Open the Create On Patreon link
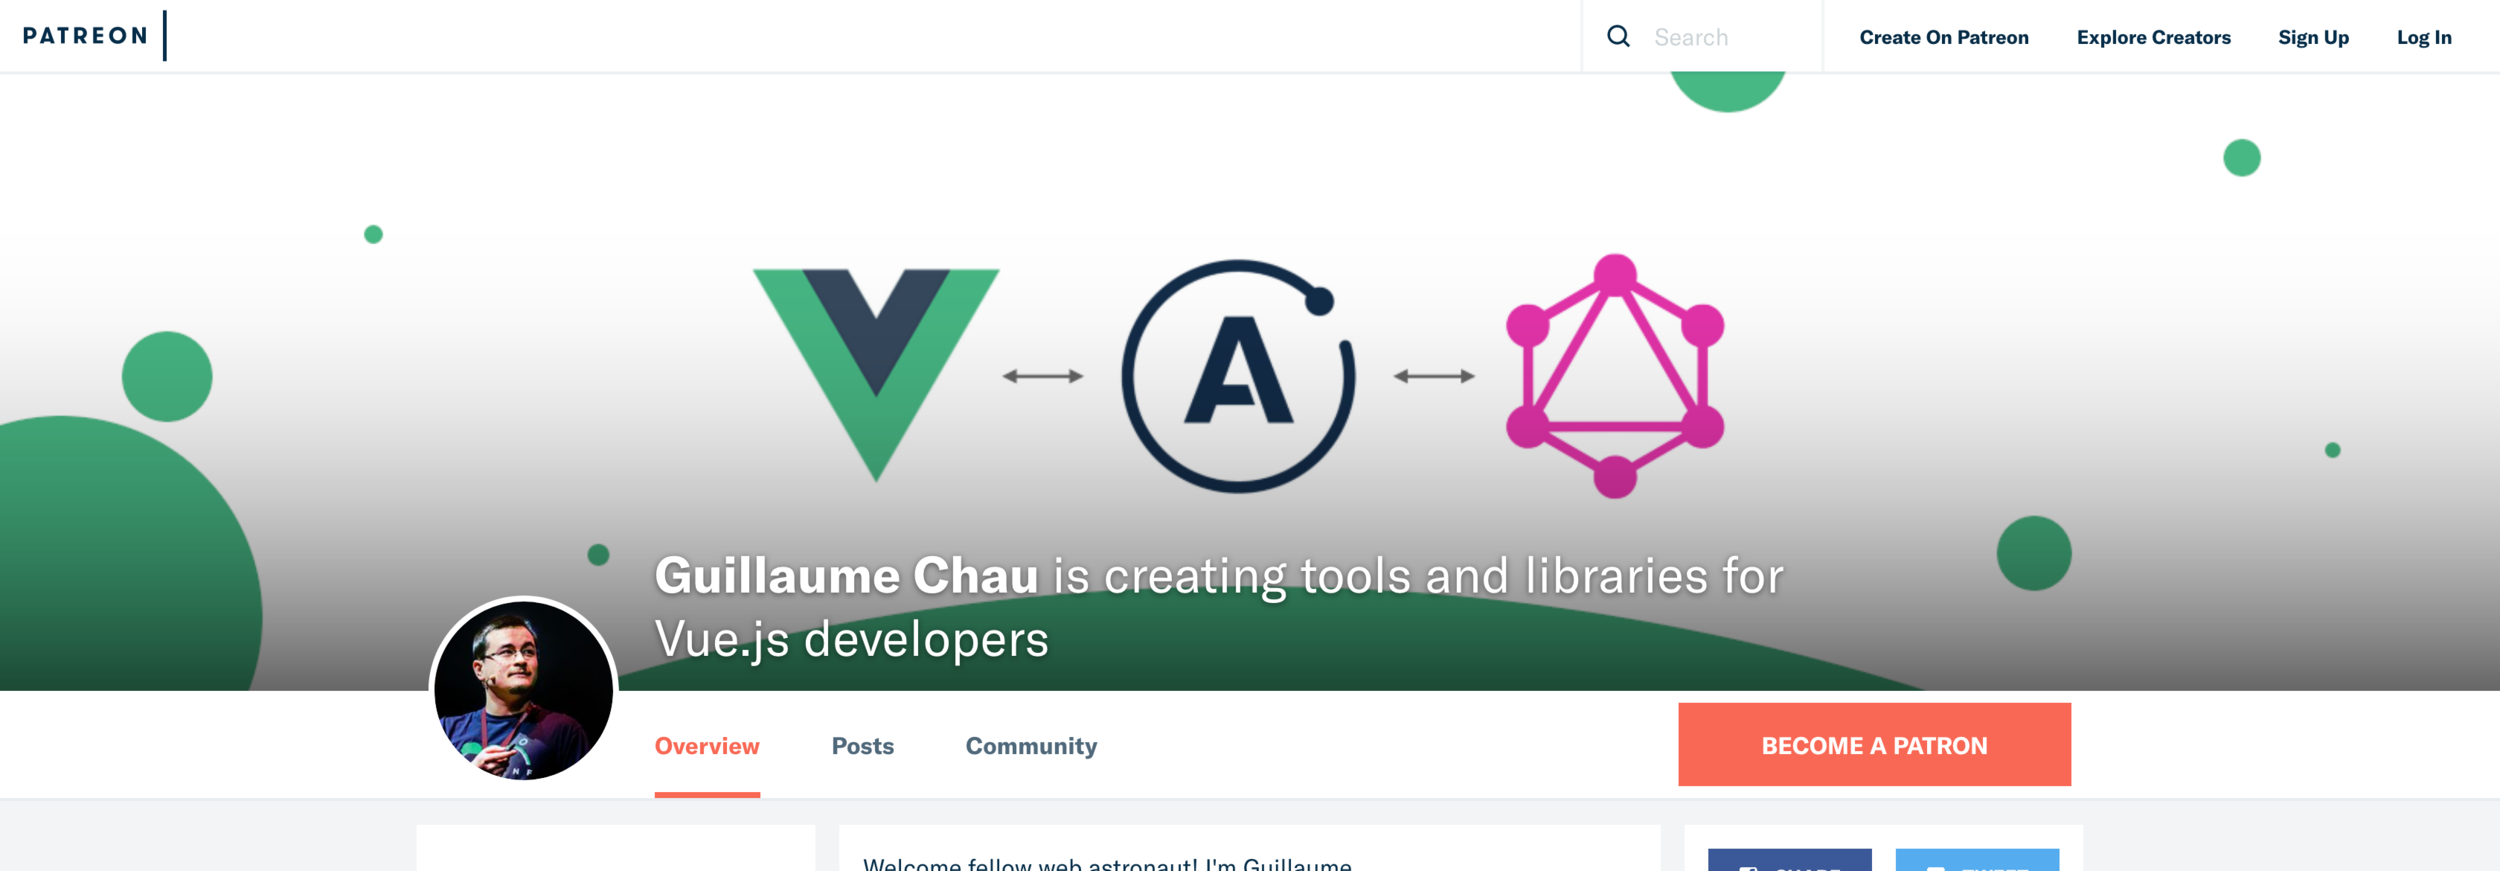This screenshot has height=871, width=2500. coord(1944,37)
